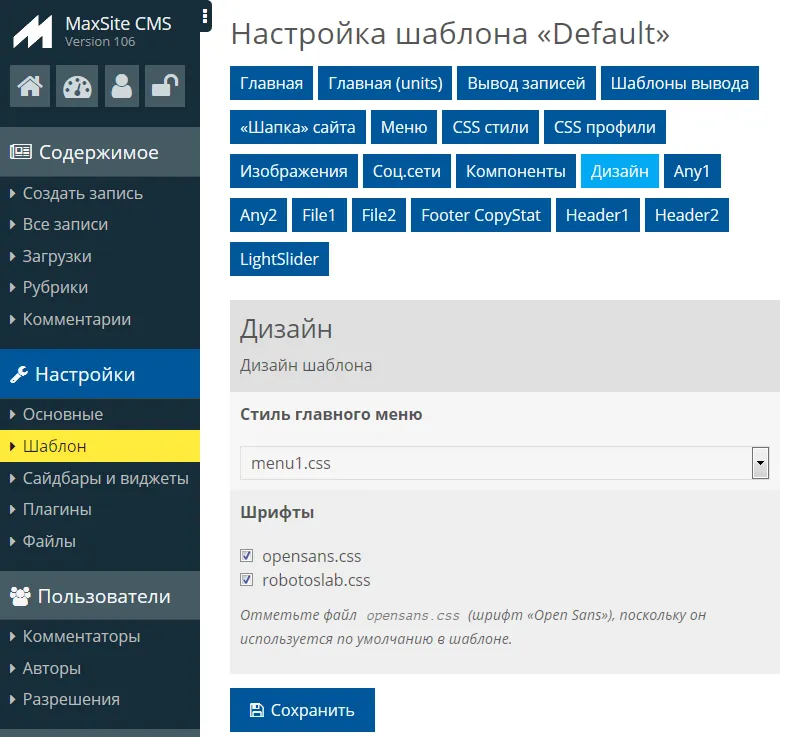
Task: Click the user profile icon
Action: coord(122,87)
